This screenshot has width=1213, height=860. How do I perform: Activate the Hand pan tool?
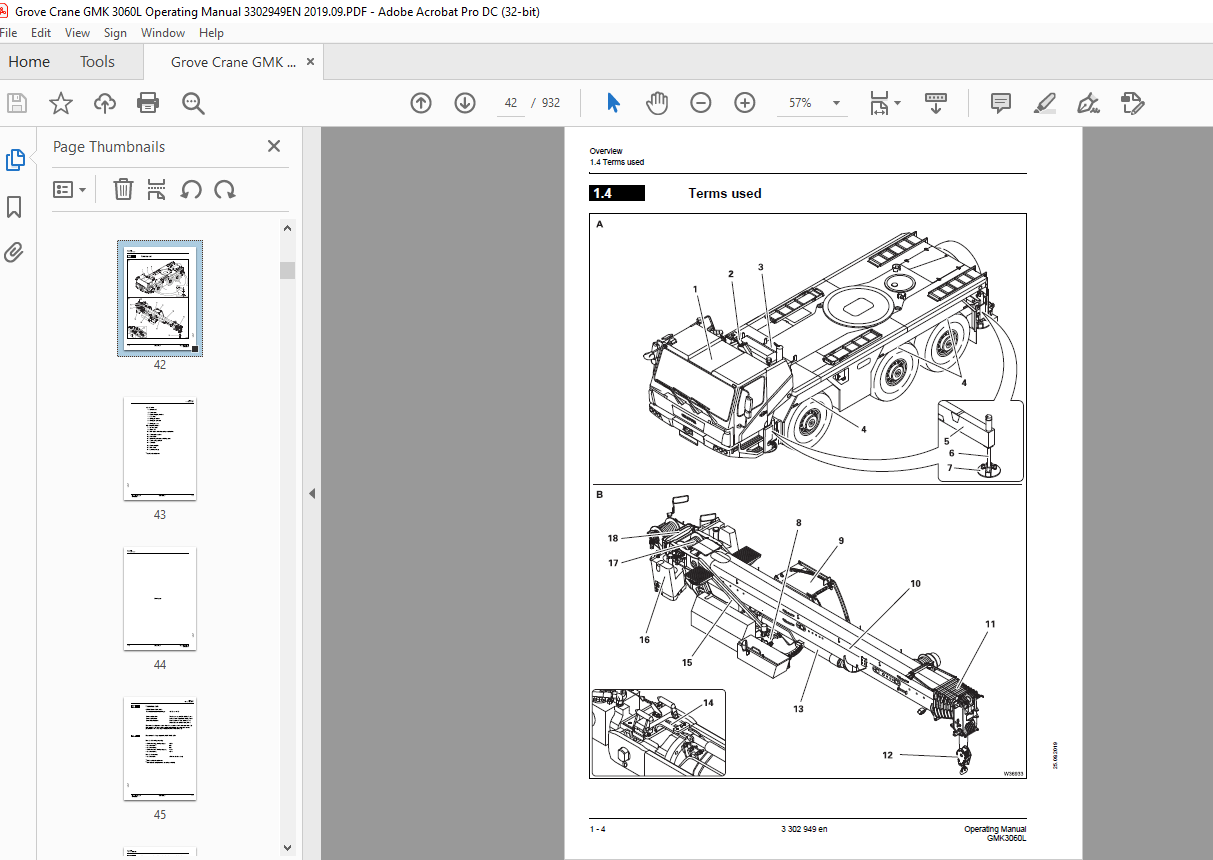657,103
